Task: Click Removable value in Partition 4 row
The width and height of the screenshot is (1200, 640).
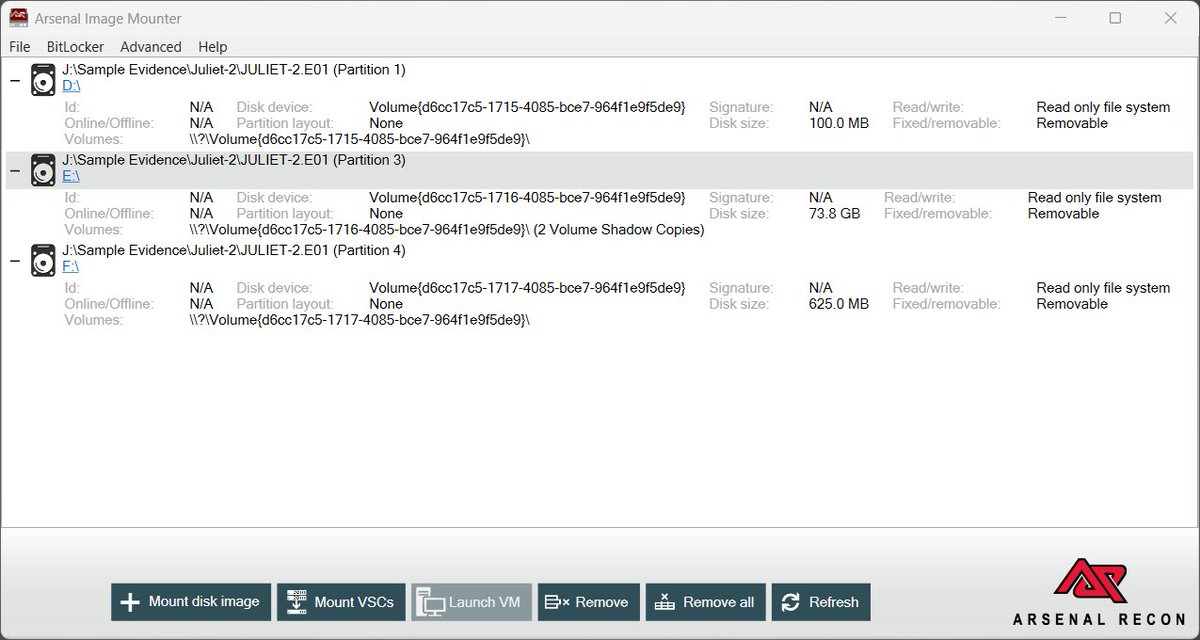Action: point(1072,303)
